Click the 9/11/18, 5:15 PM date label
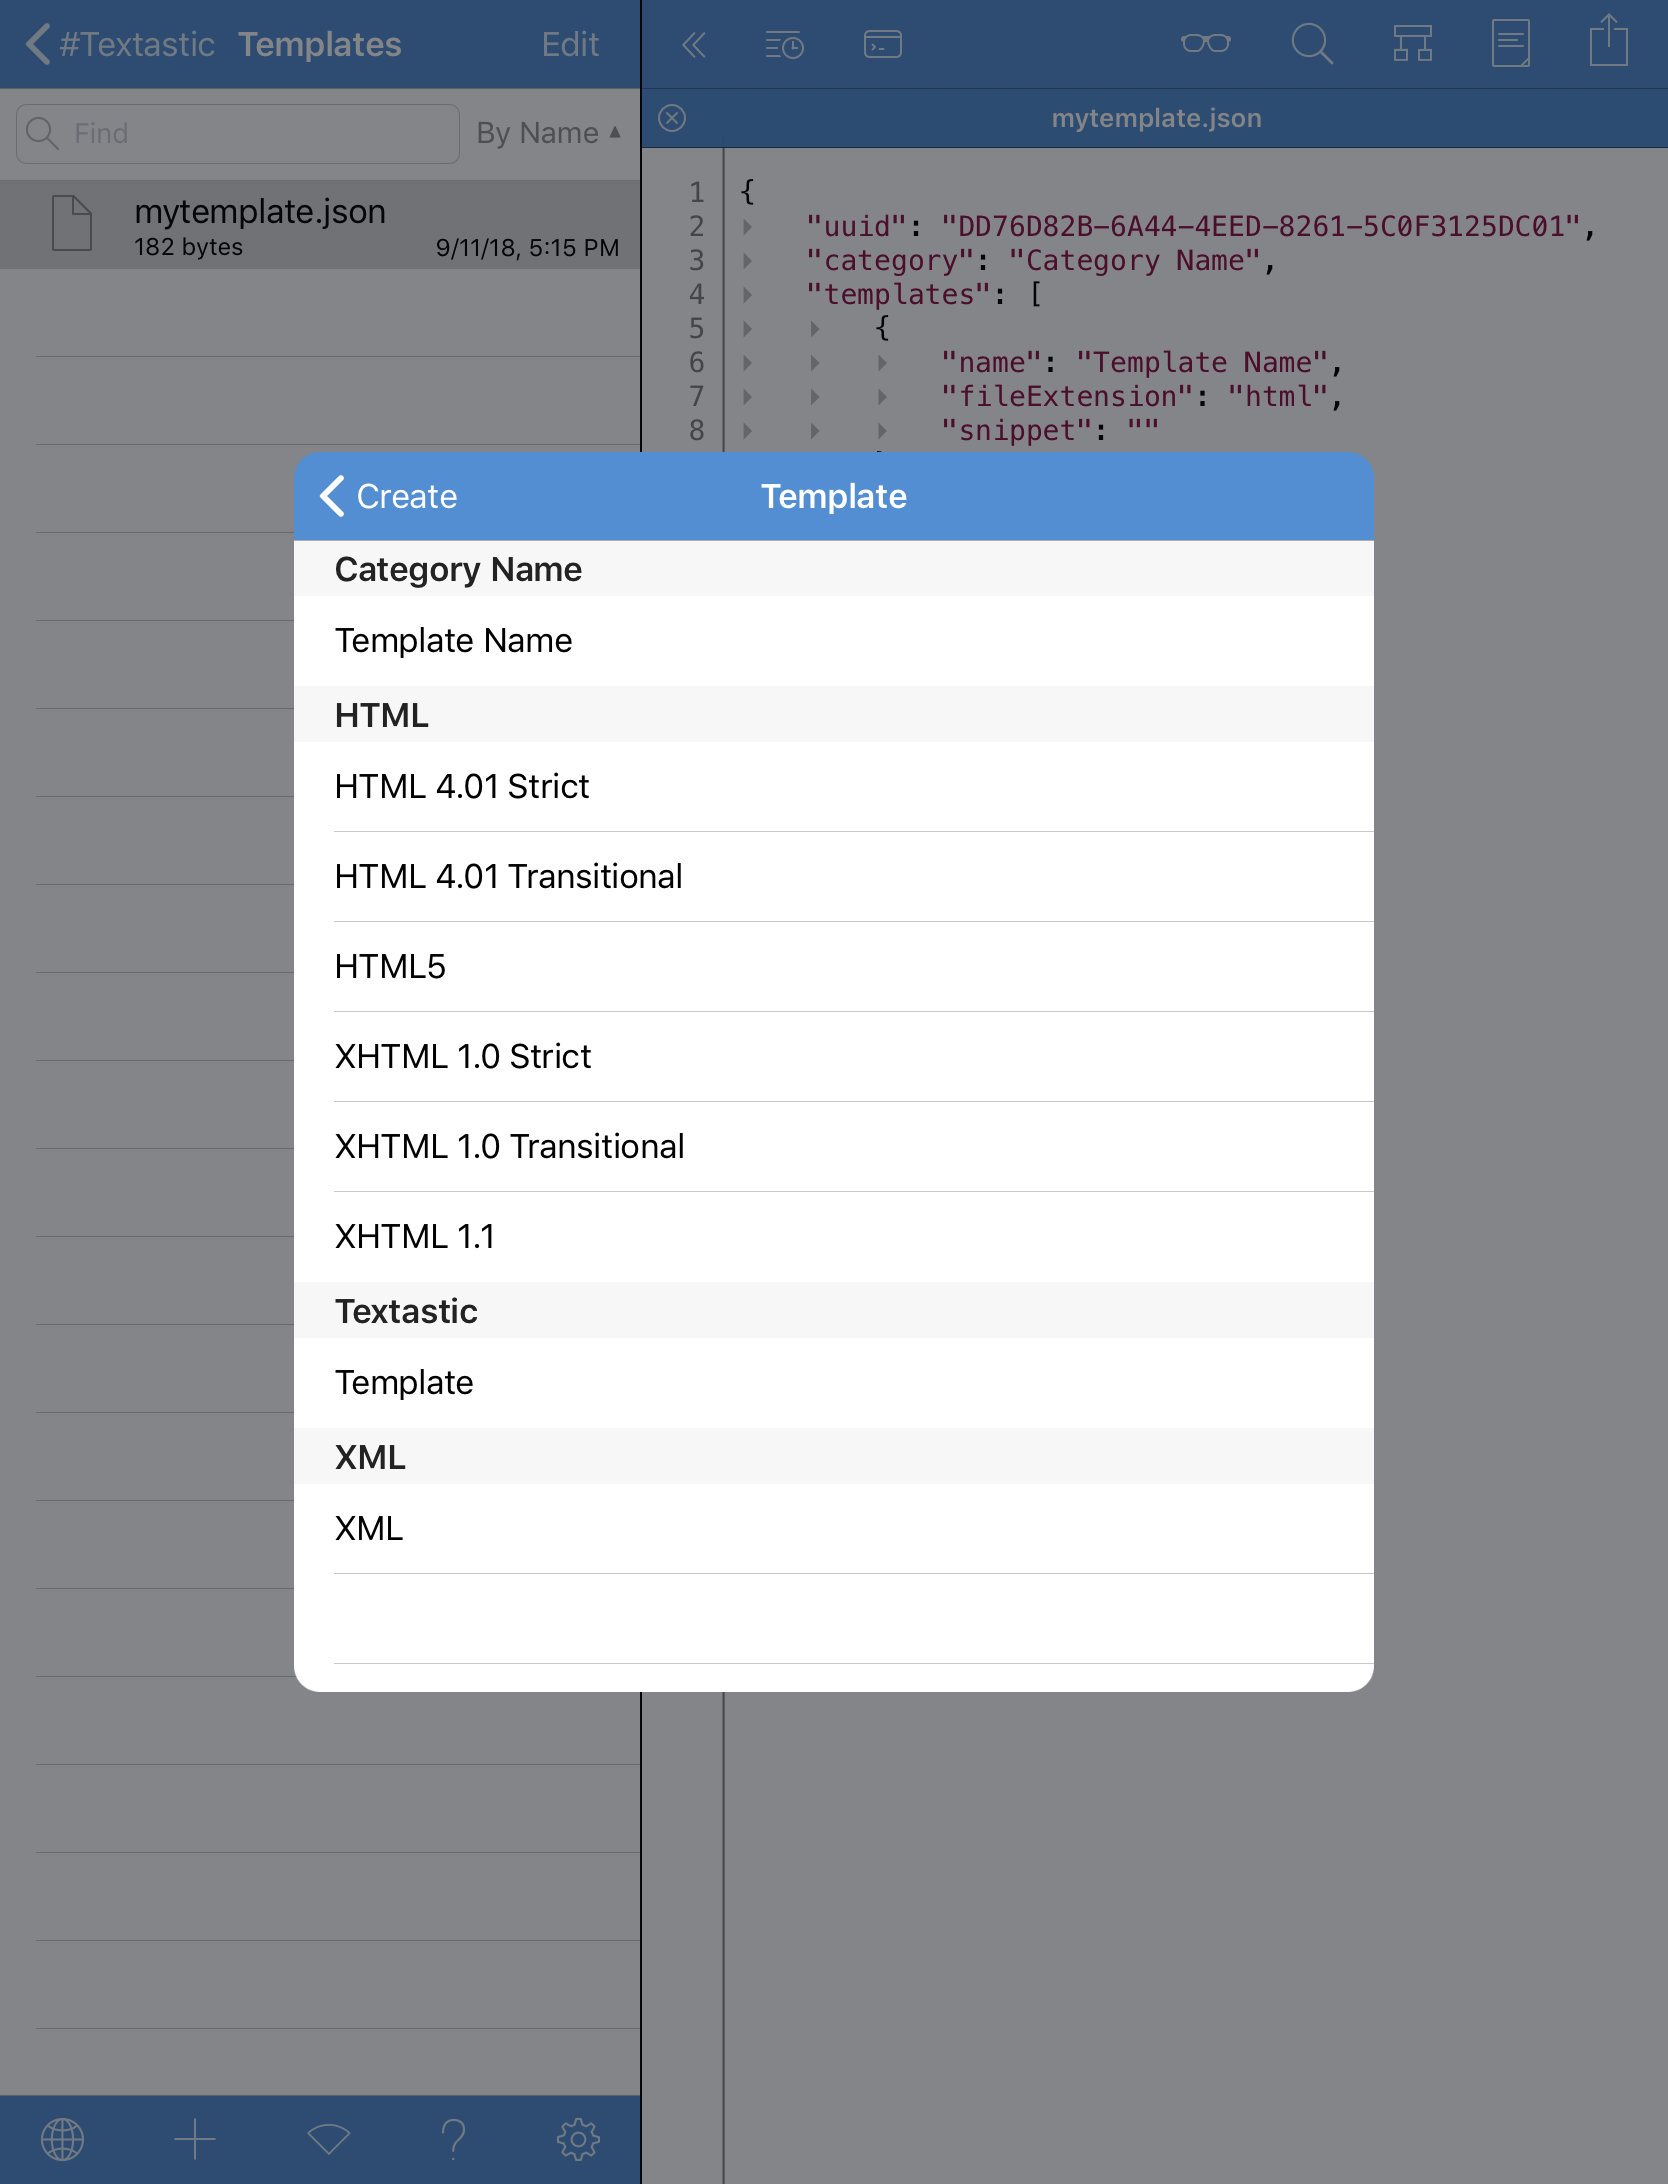The image size is (1668, 2184). [527, 248]
